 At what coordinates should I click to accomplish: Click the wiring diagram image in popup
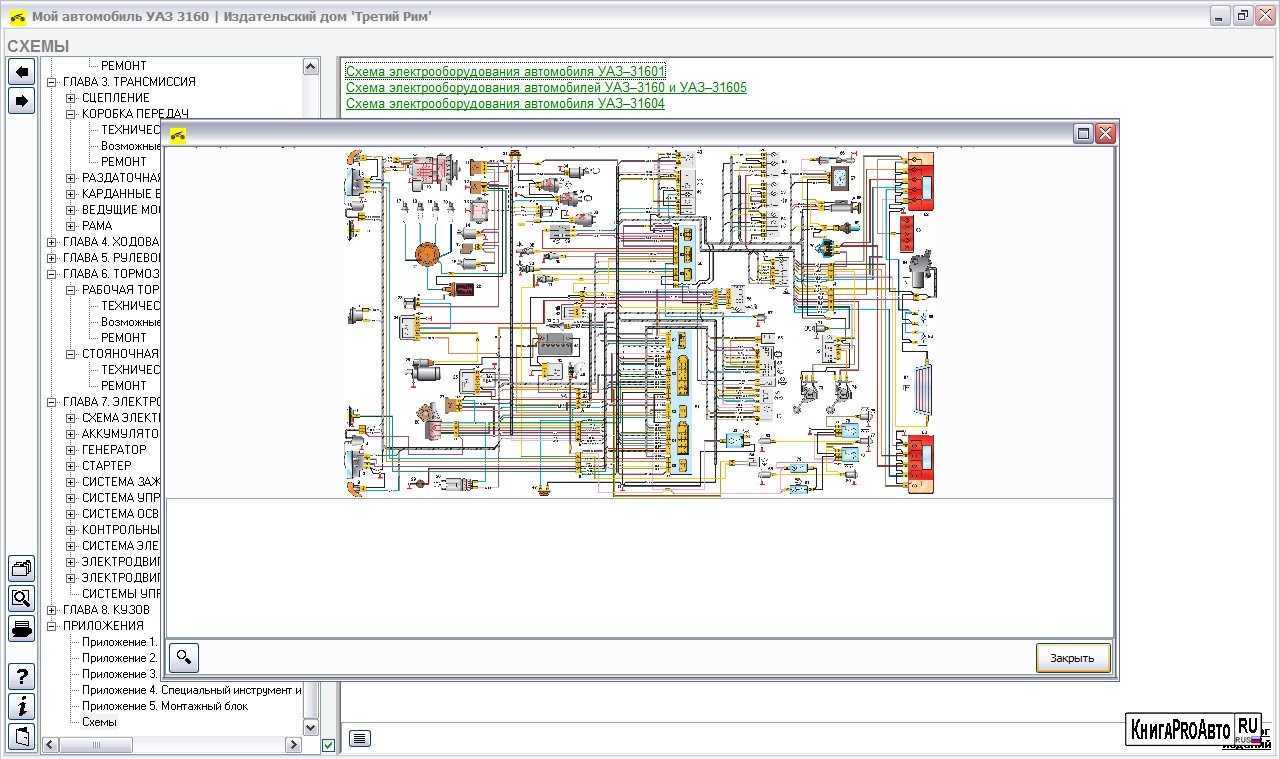point(640,322)
